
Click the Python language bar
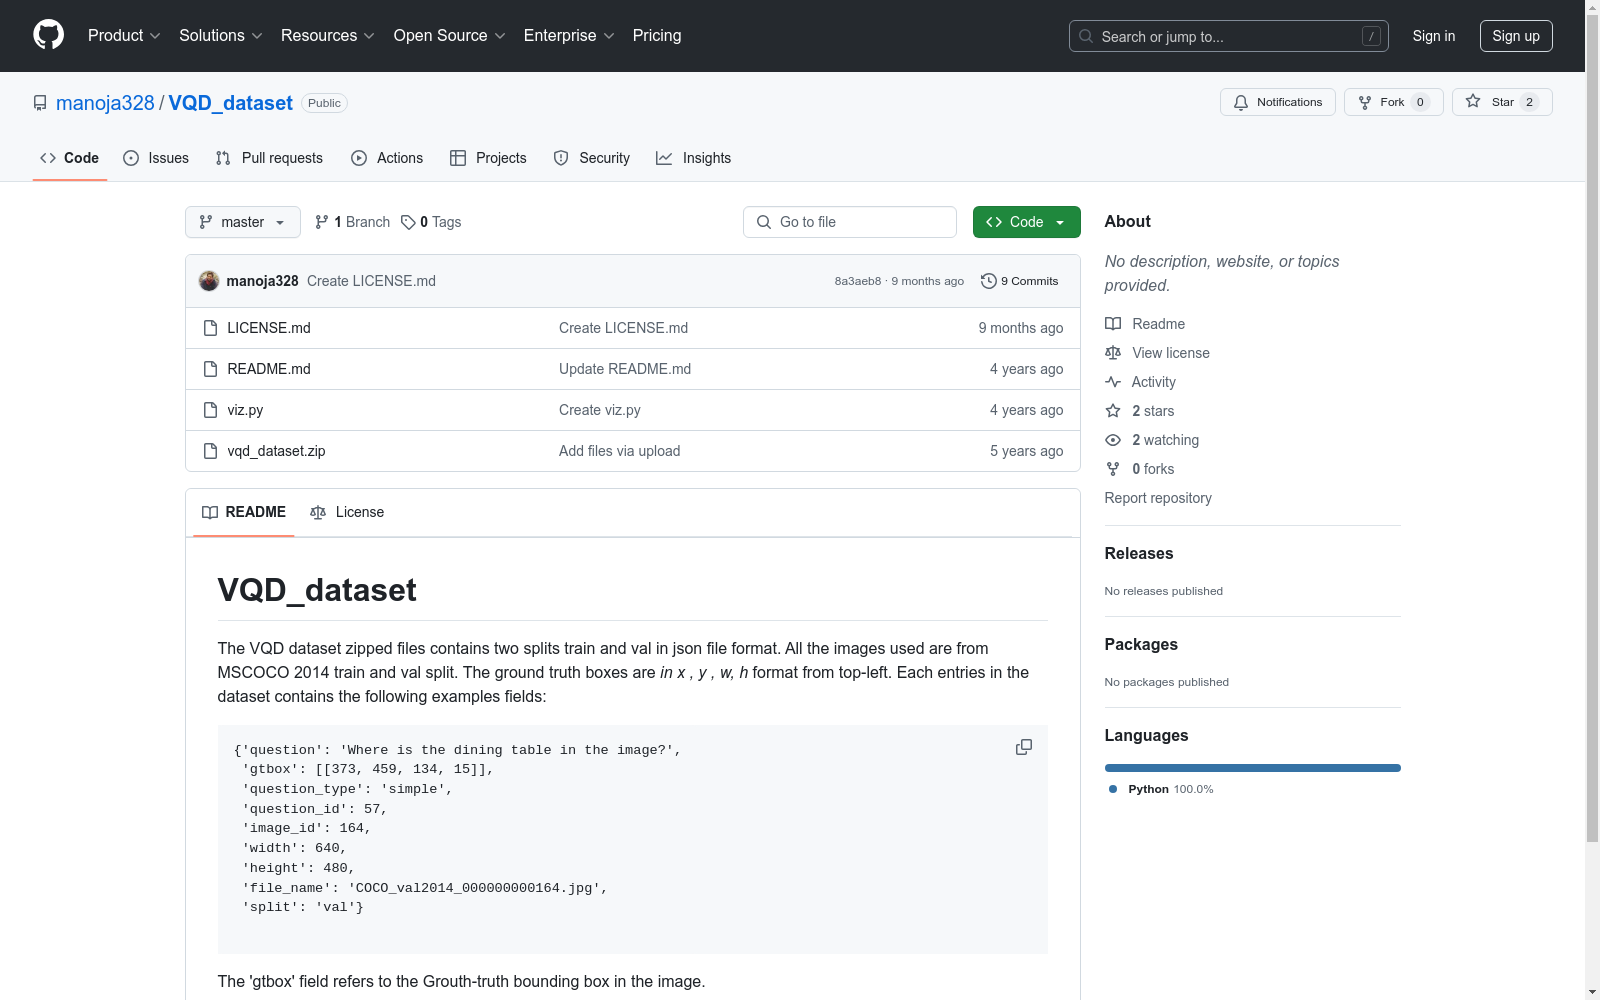tap(1253, 768)
